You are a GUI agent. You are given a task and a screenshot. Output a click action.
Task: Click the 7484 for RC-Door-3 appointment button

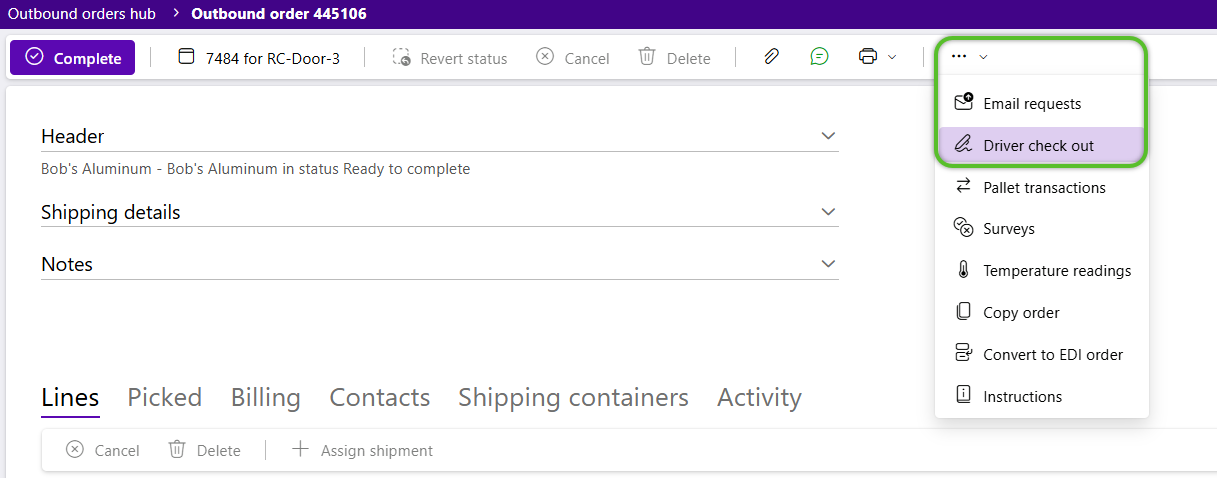point(259,58)
